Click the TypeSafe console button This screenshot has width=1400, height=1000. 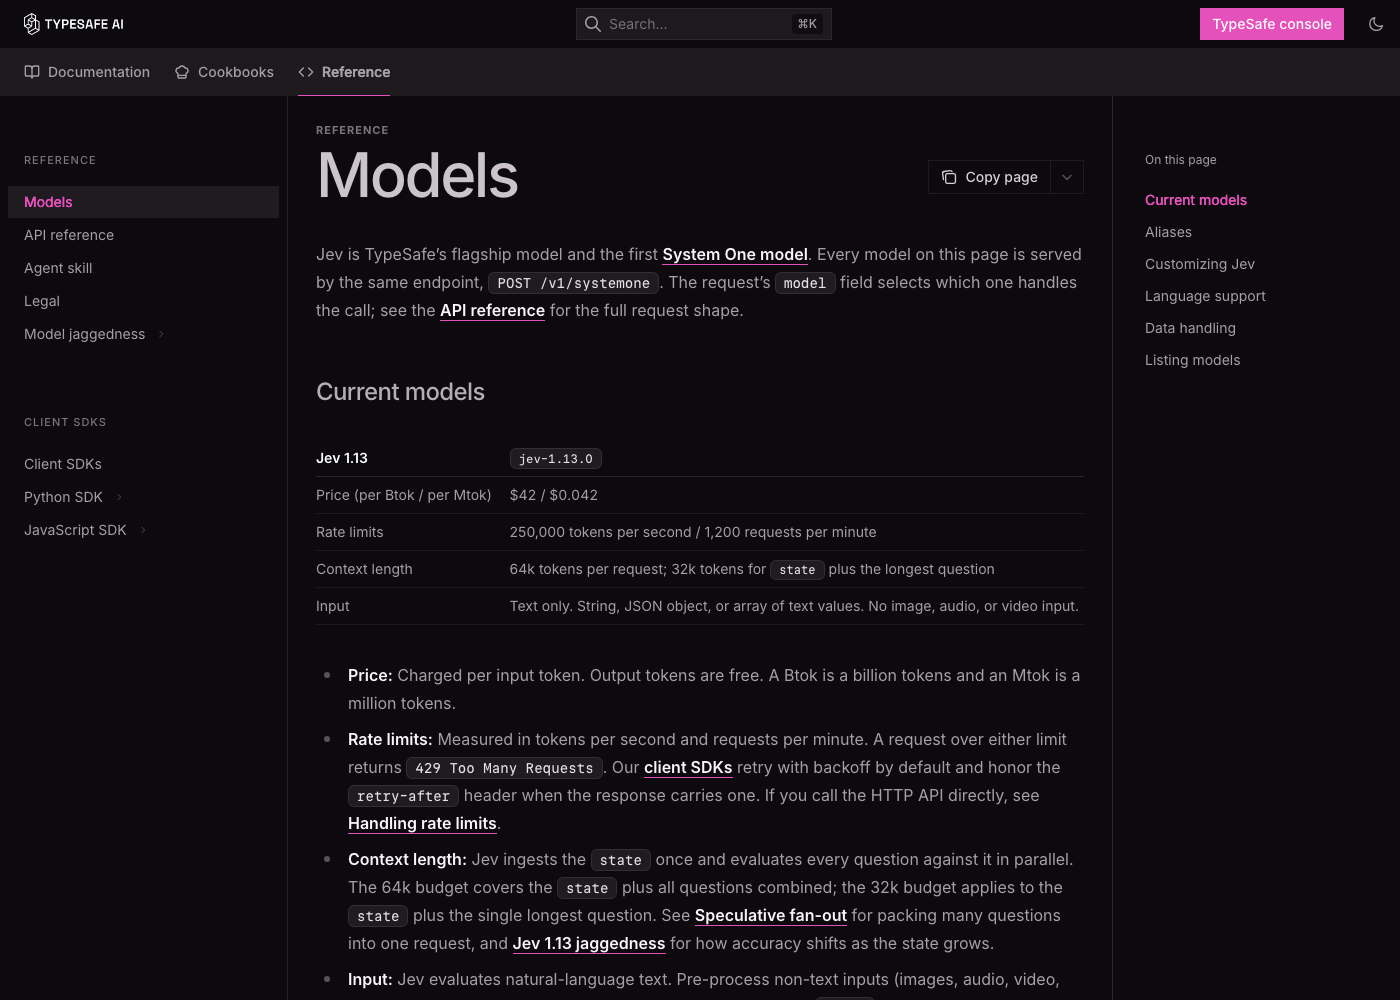pos(1272,24)
